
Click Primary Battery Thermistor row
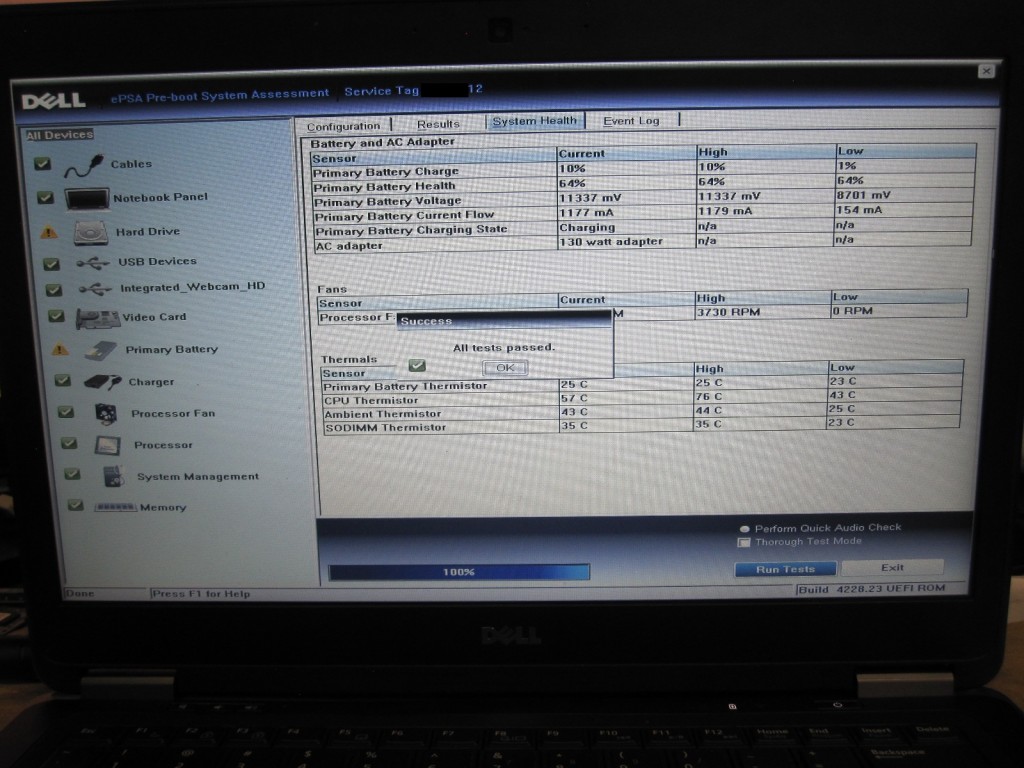(641, 384)
